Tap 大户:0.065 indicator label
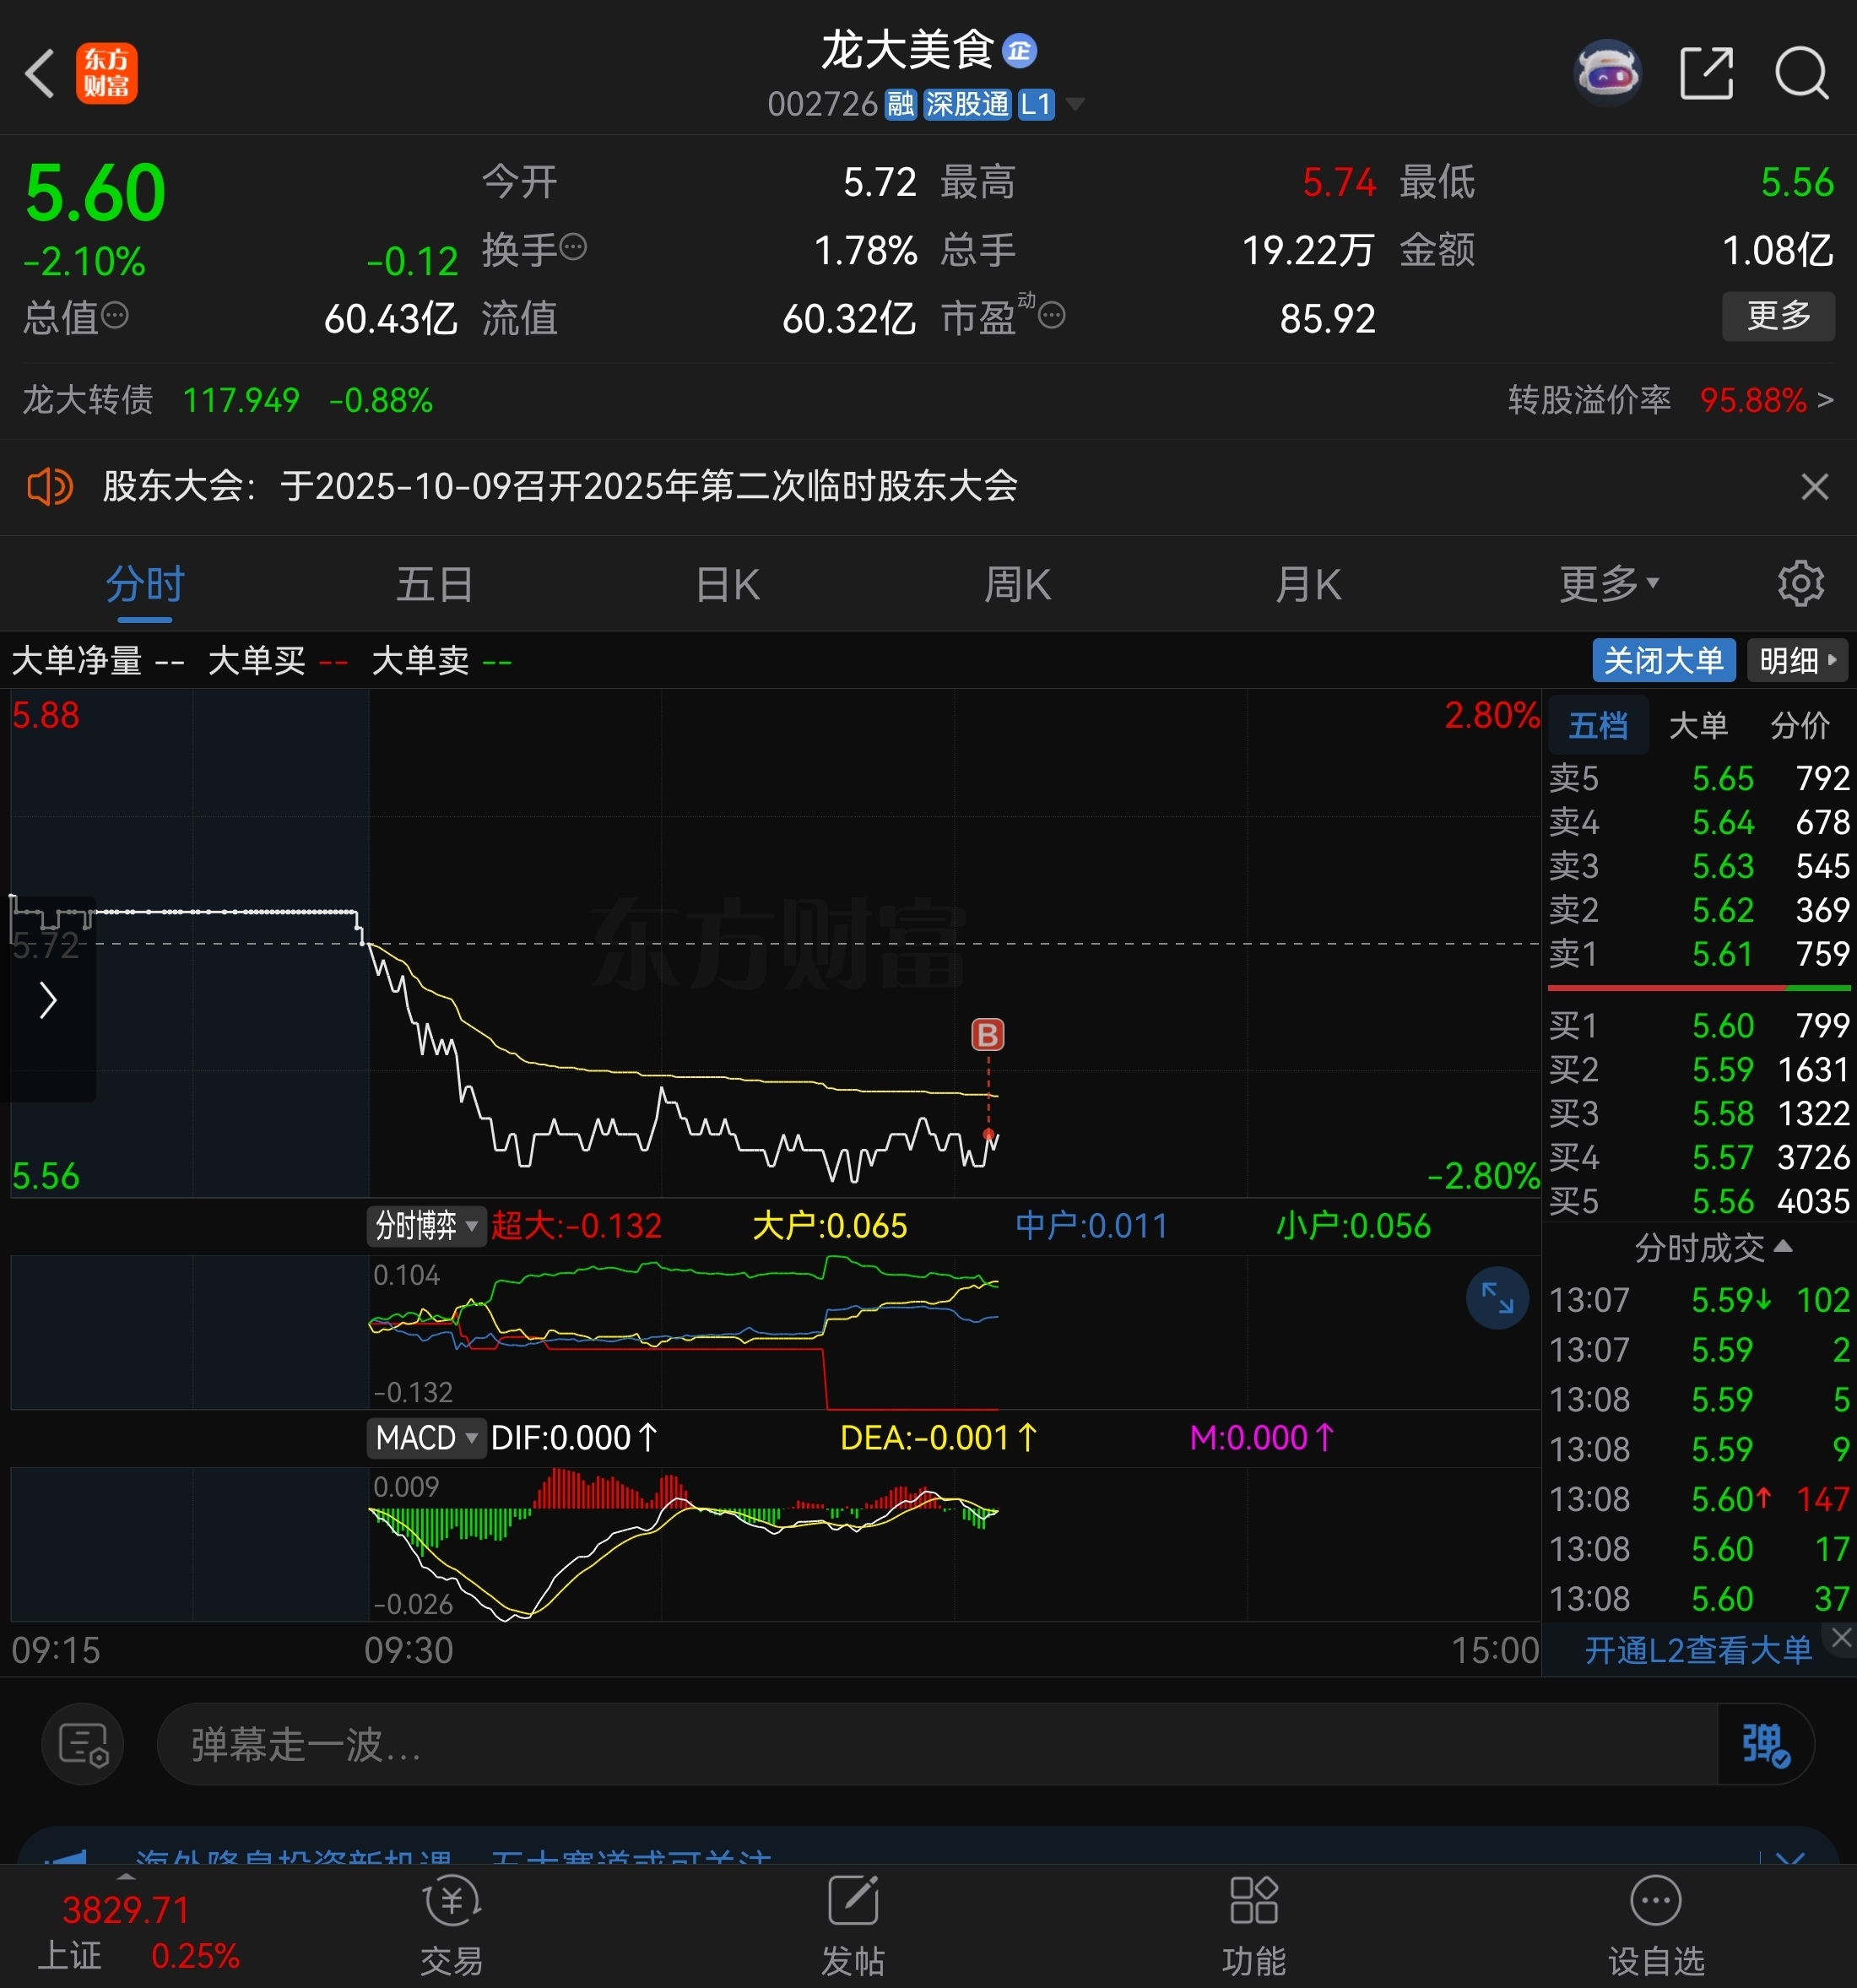Image resolution: width=1857 pixels, height=1988 pixels. point(829,1226)
